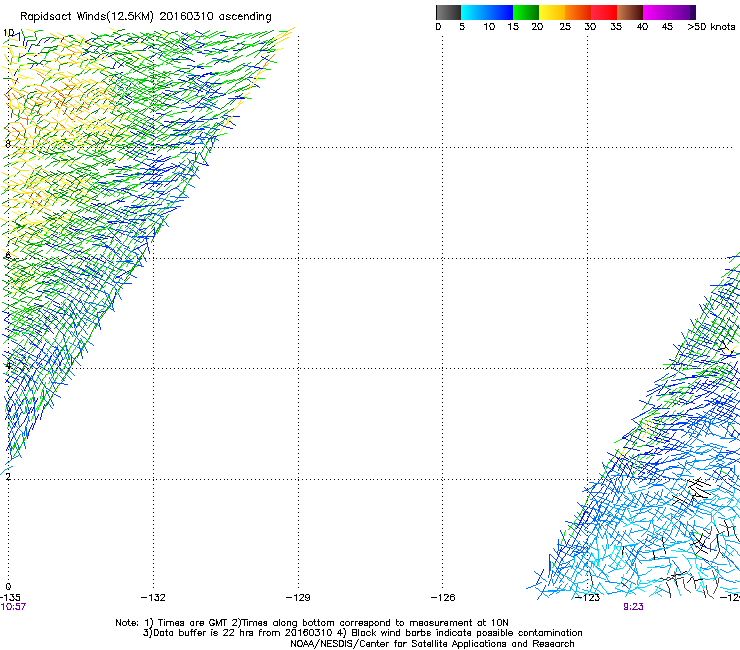Click the "NOAA/NESDIS/Center for Satellite Applications and Research" credit
Screen dimensions: 740x650
pos(432,644)
